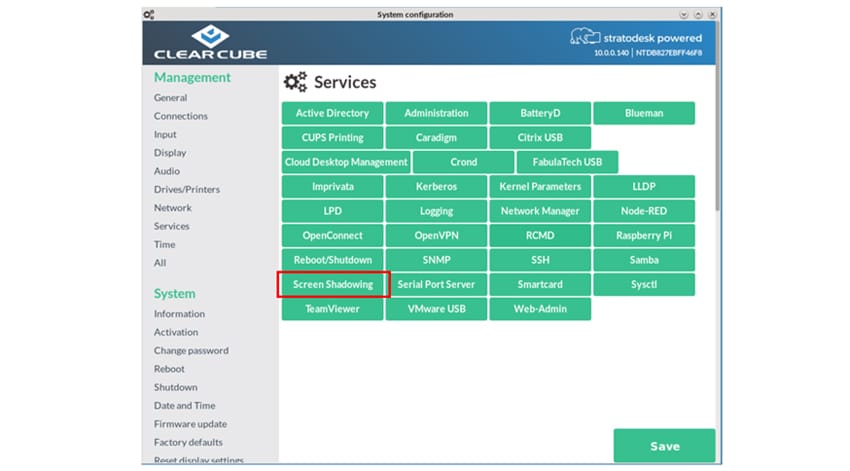Open the LPD service
This screenshot has height=471, width=850.
click(332, 211)
